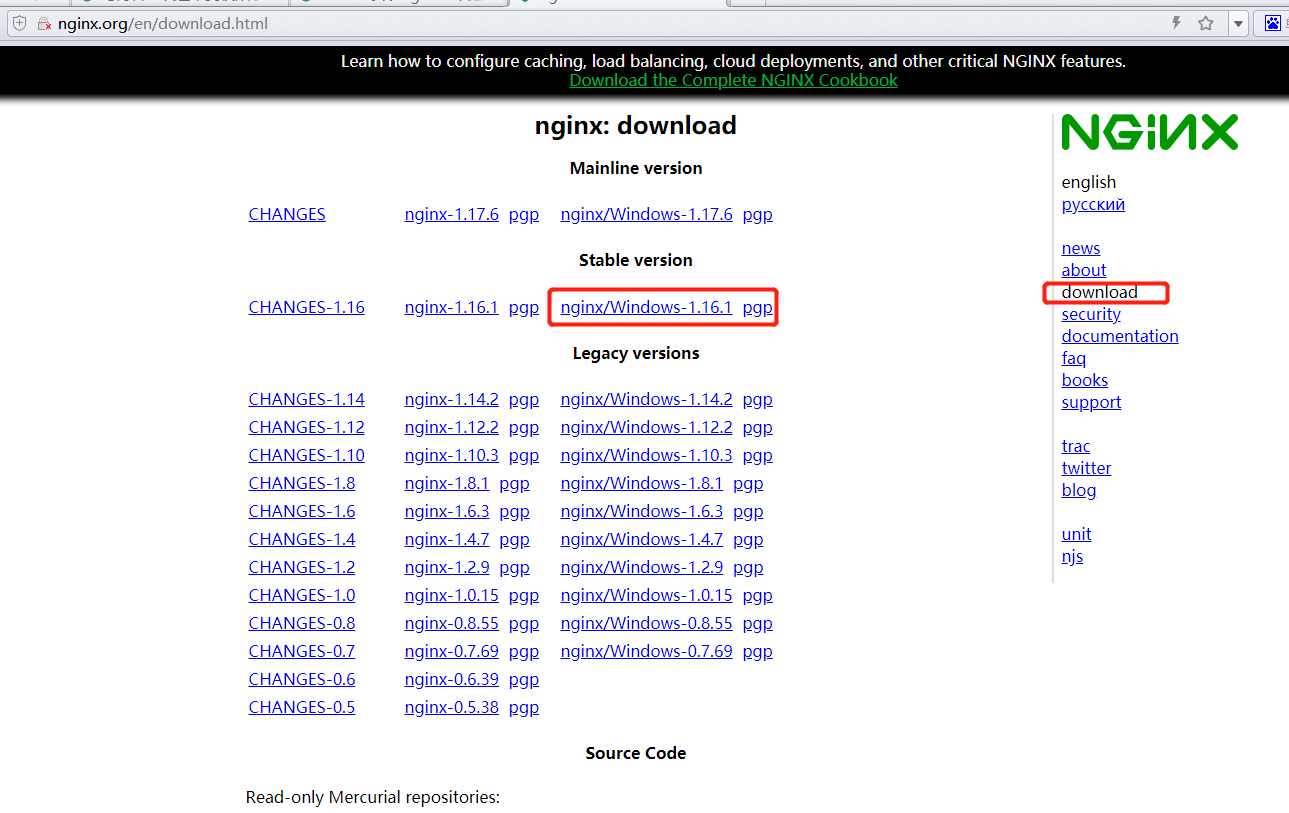Download nginx/Windows-1.16.1 stable
1289x813 pixels.
tap(646, 307)
